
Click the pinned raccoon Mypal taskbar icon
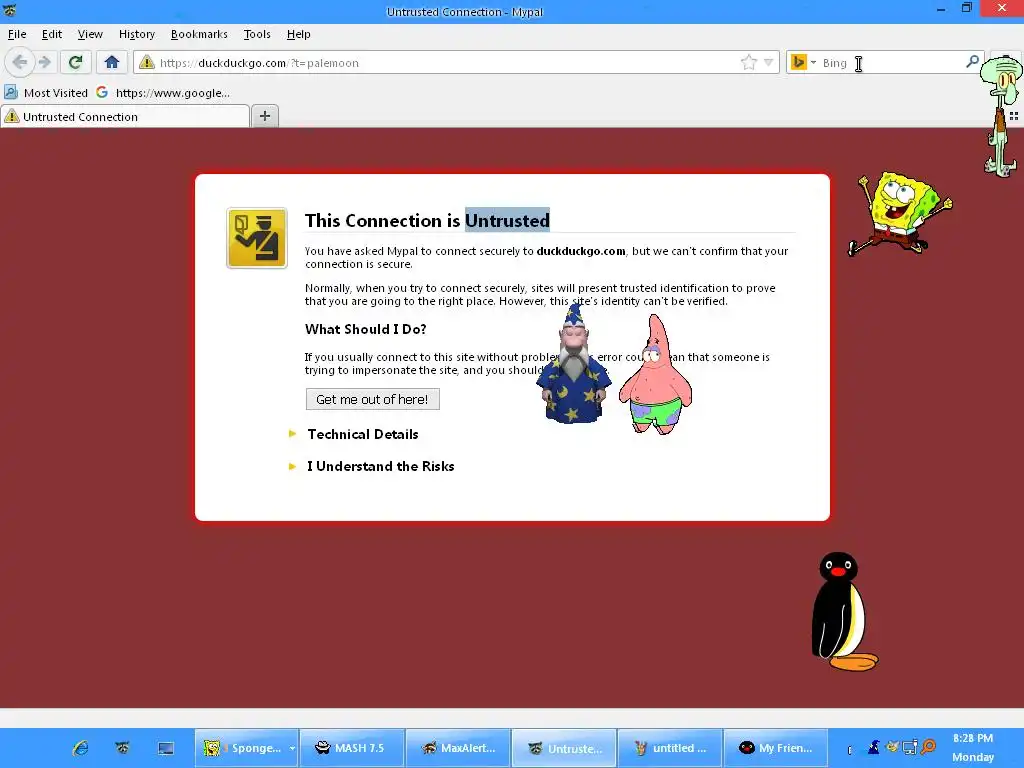click(123, 748)
